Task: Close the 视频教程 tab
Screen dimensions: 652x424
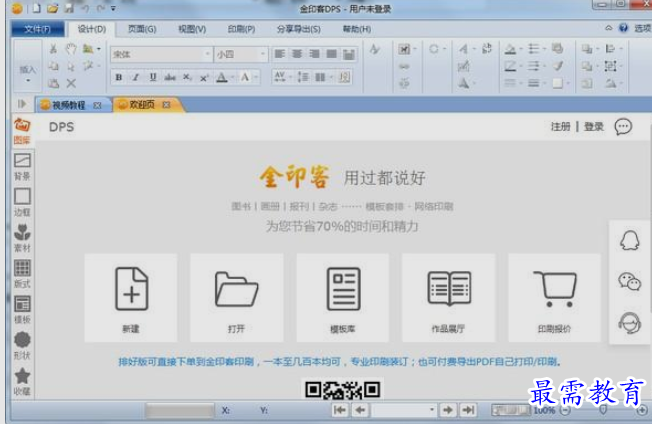Action: (97, 106)
